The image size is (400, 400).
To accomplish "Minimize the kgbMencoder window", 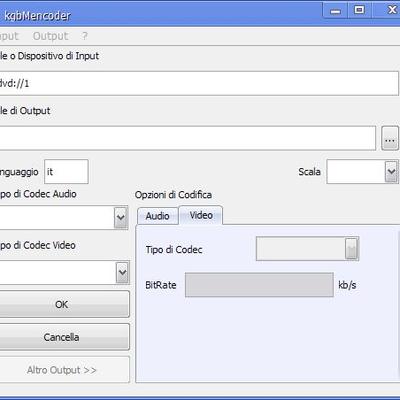I will pos(335,11).
